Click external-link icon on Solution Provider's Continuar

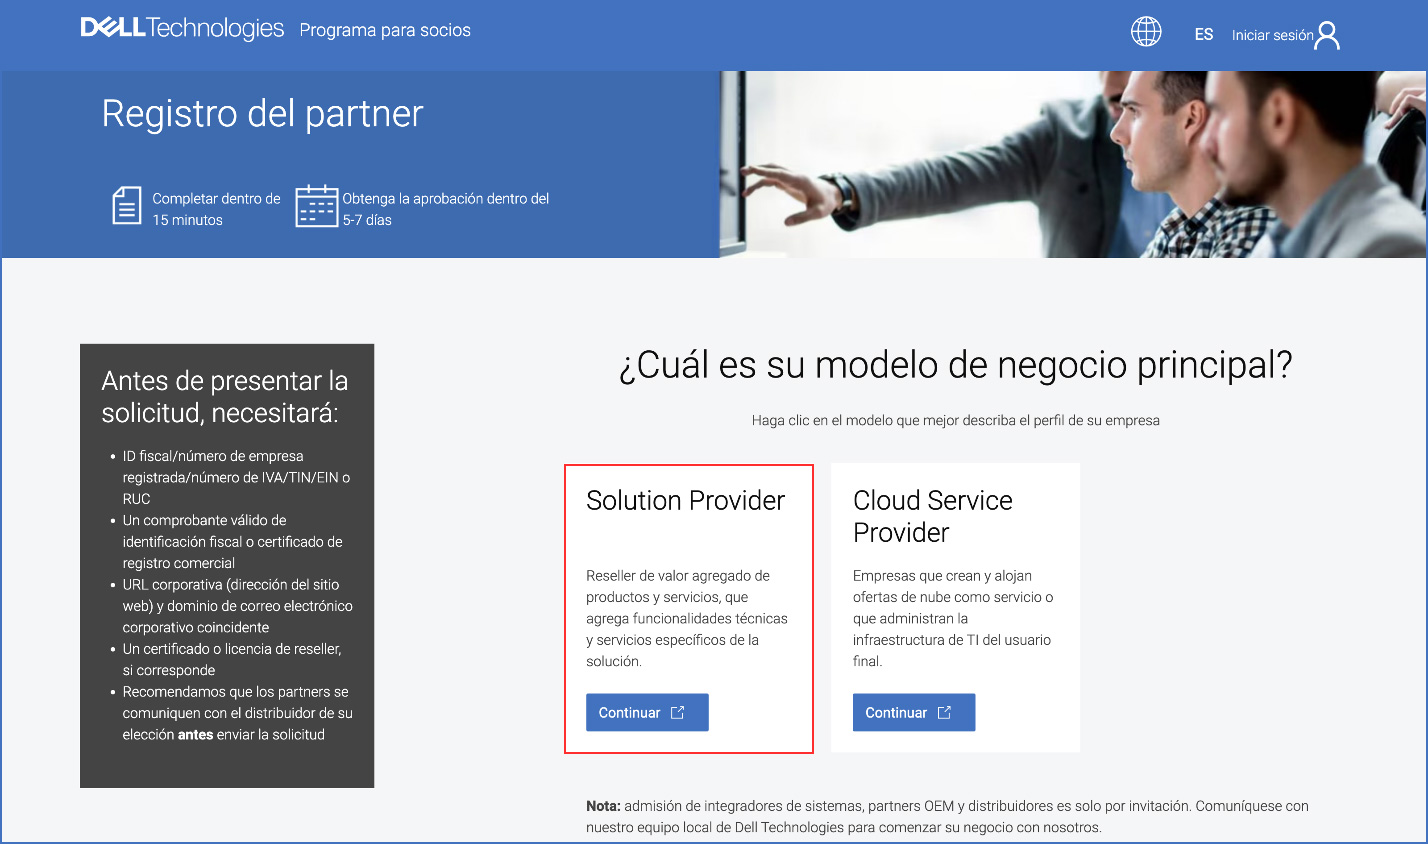pos(678,712)
